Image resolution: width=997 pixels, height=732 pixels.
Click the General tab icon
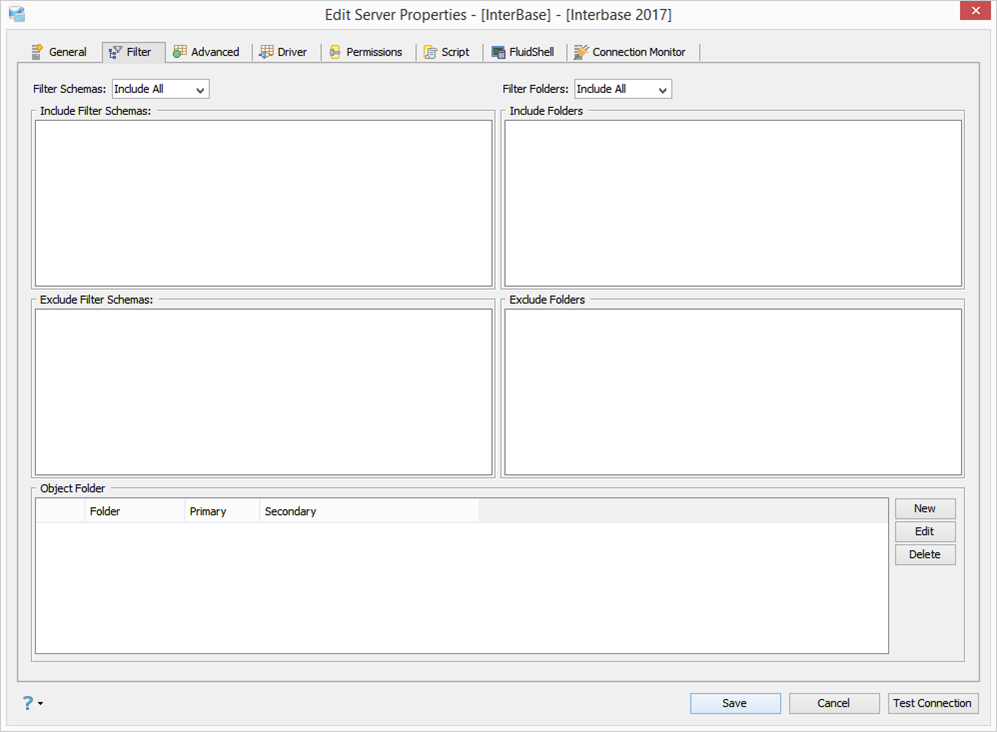click(38, 52)
